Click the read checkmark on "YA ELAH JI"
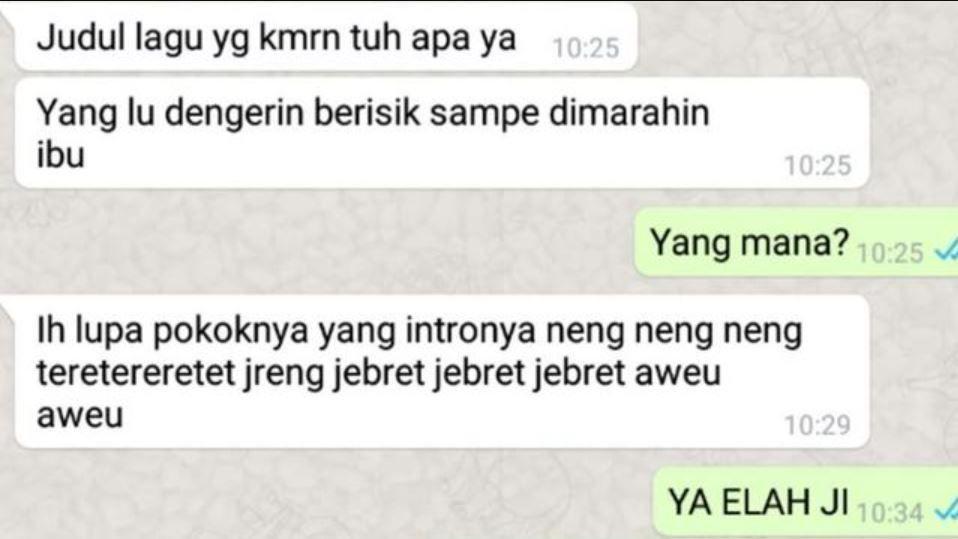The height and width of the screenshot is (539, 958). pyautogui.click(x=946, y=510)
